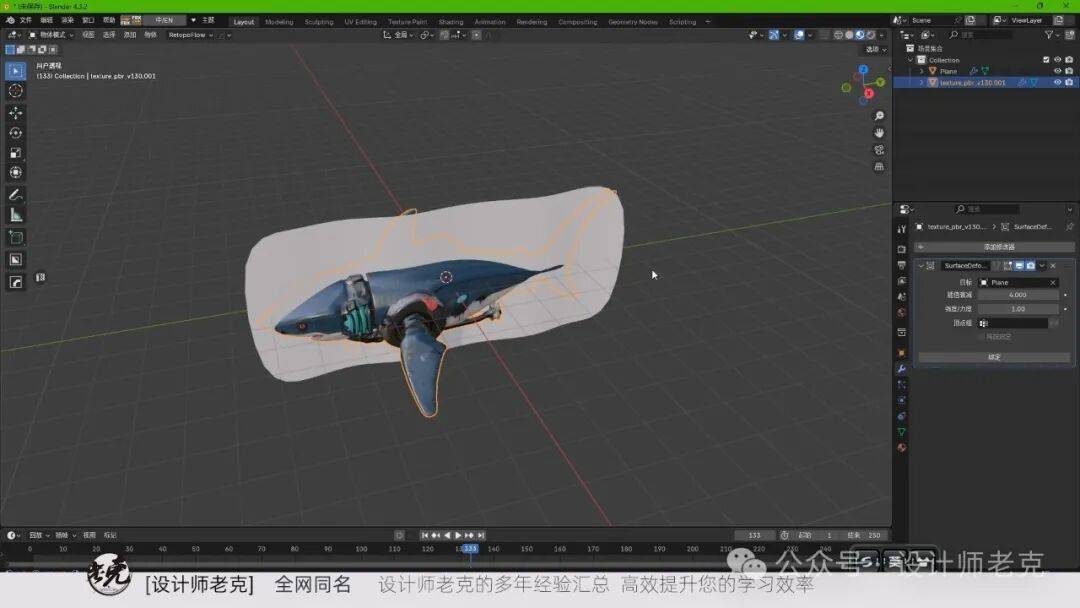Open the Output properties tab
This screenshot has width=1080, height=608.
point(902,265)
